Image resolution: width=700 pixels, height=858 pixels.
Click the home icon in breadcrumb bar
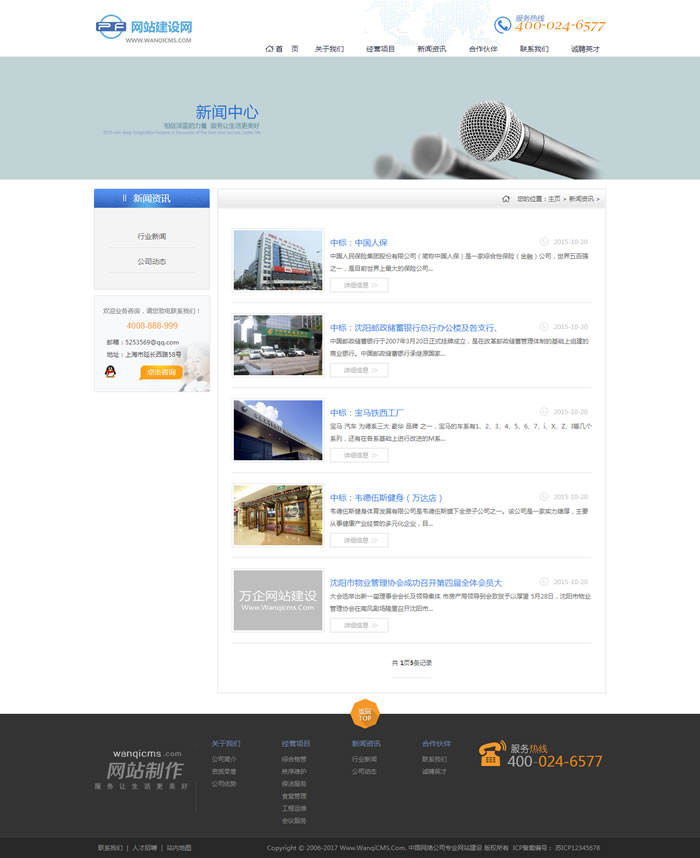click(506, 199)
